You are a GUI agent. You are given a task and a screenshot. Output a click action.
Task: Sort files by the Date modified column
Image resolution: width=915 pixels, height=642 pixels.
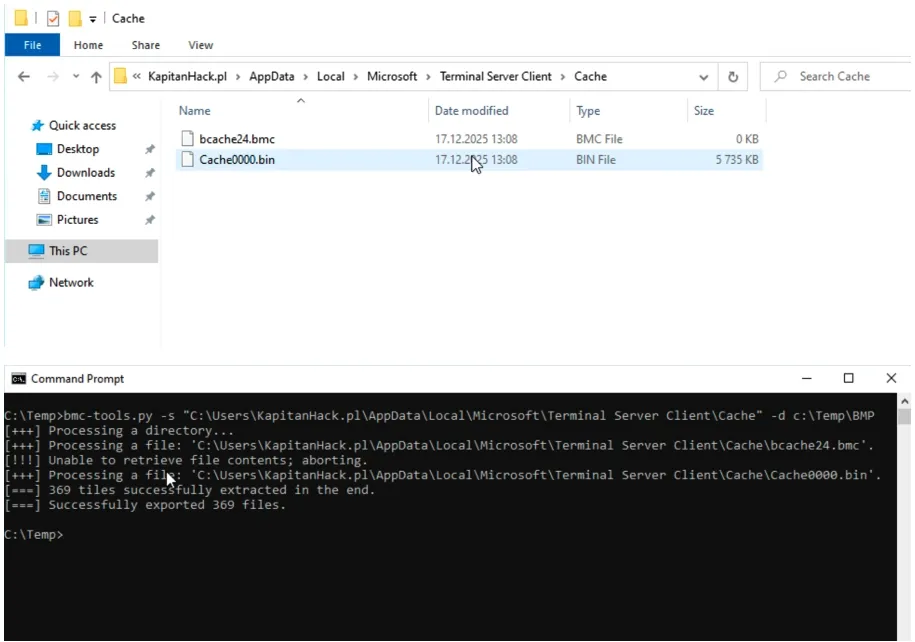pos(471,111)
